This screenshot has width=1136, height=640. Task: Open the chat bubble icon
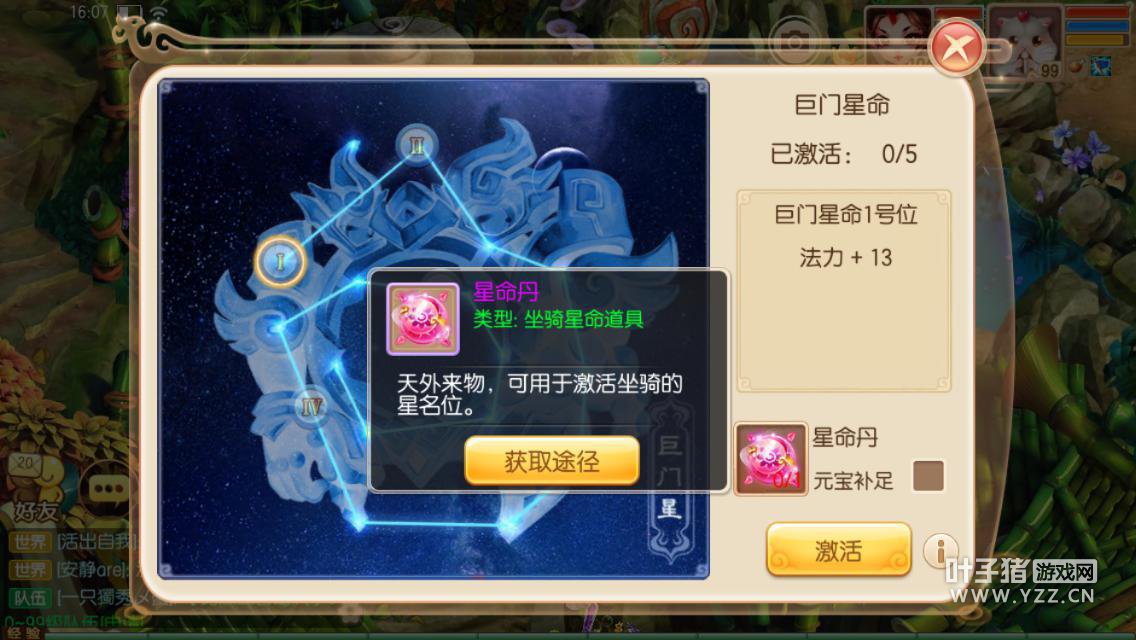click(x=109, y=488)
